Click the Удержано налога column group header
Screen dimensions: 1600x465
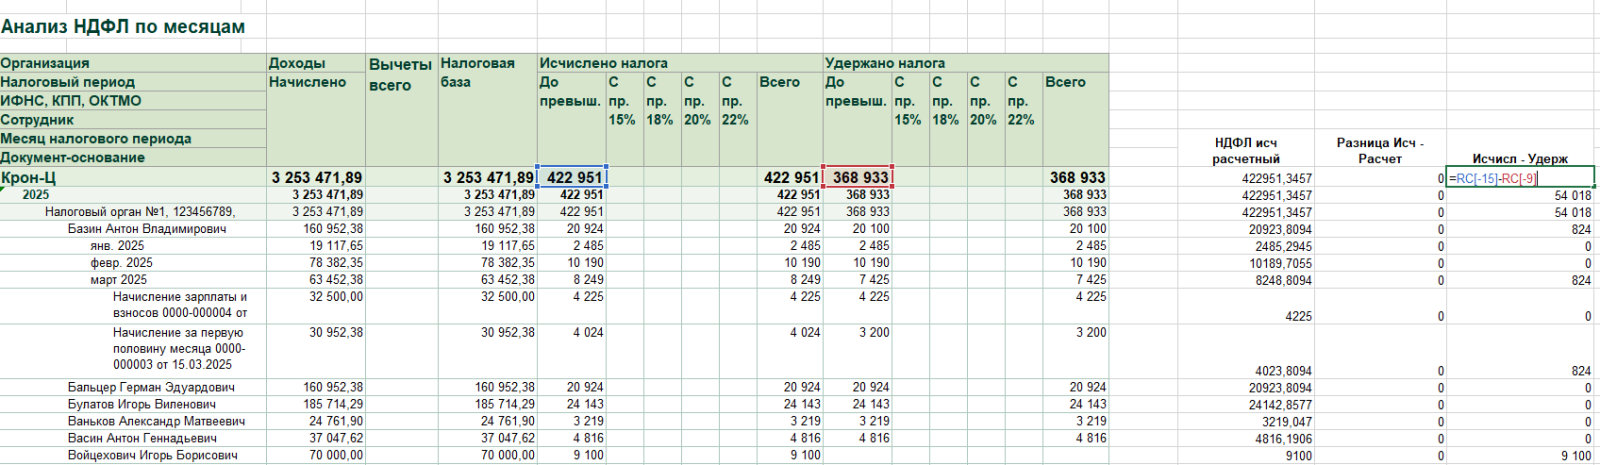click(x=884, y=63)
